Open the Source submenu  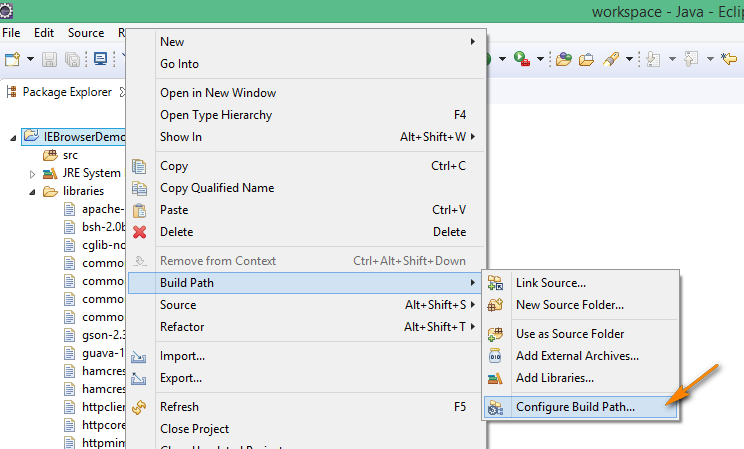[x=178, y=305]
